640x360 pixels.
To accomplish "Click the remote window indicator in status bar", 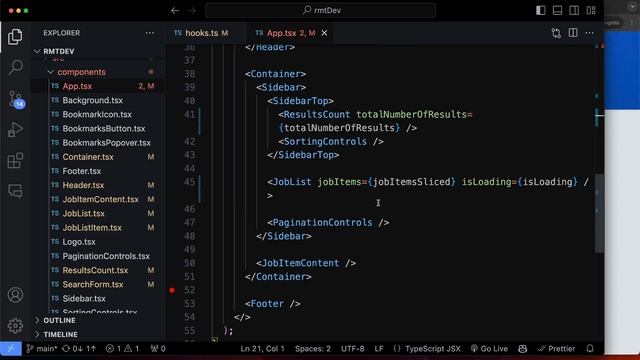I will 11,349.
